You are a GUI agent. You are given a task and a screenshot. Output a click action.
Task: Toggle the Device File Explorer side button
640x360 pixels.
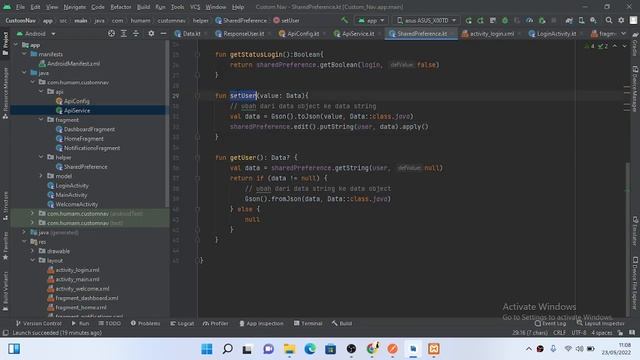tap(635, 282)
